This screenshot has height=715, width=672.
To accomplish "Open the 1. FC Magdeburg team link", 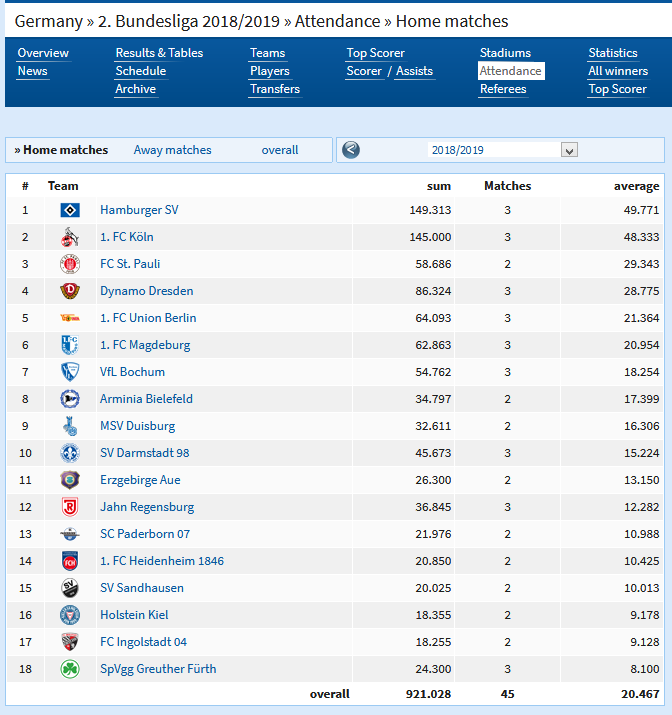I will 145,345.
